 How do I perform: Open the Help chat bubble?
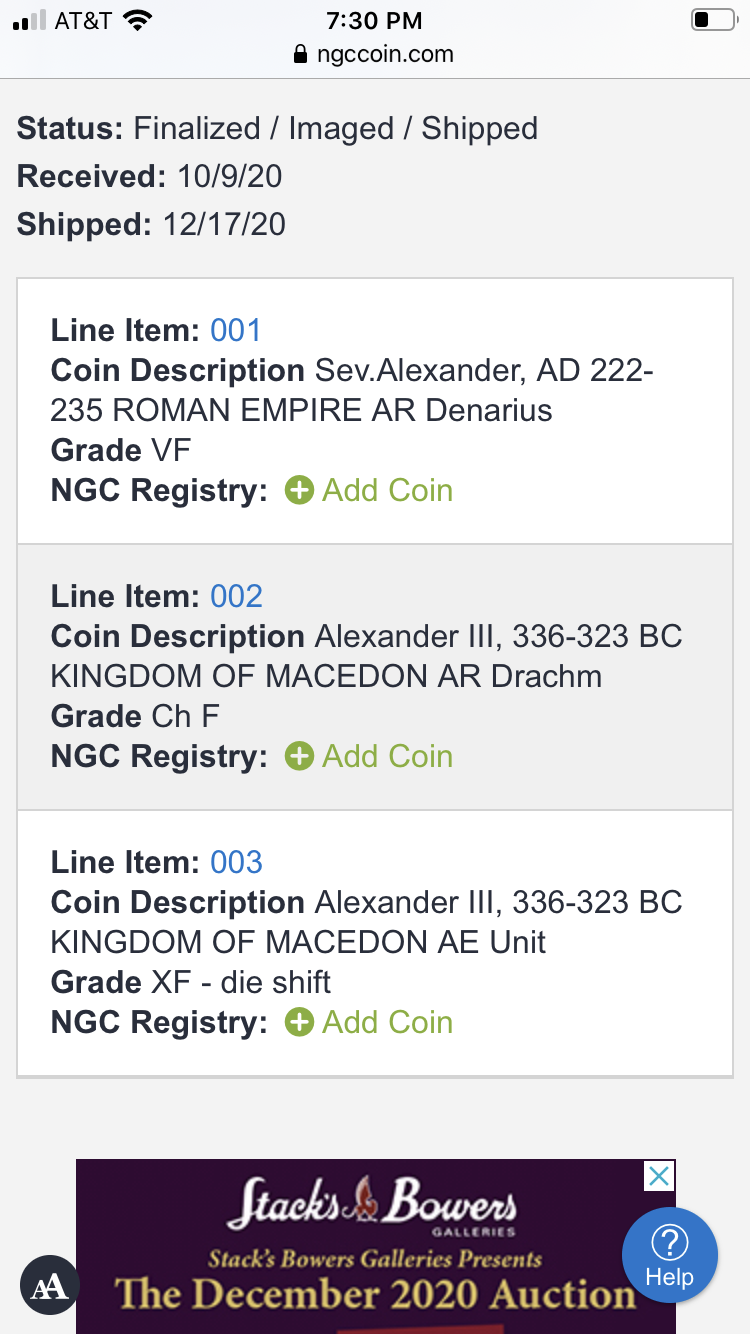(669, 1255)
